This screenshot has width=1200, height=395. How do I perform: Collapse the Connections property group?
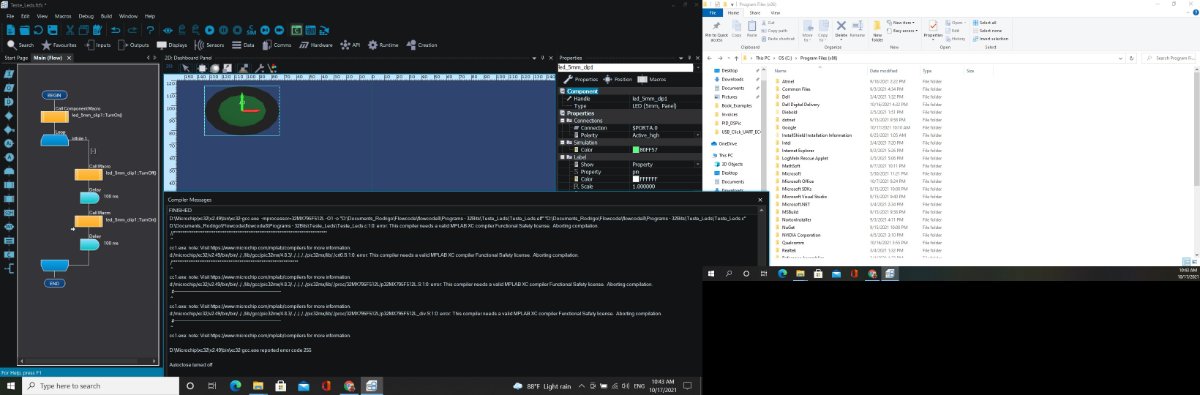tap(563, 121)
